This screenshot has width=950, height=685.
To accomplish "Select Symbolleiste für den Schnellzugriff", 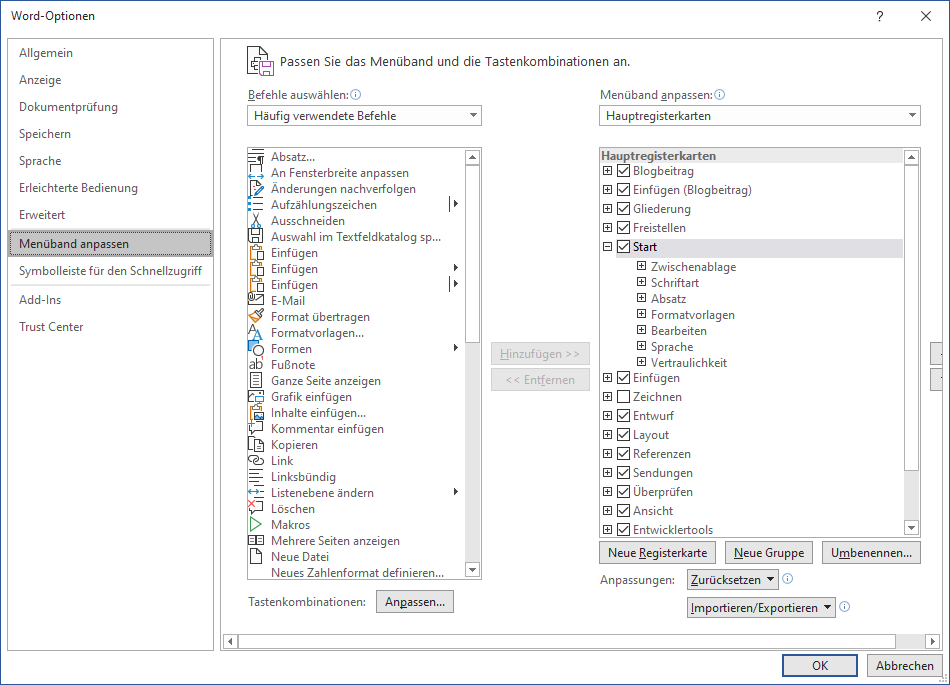I will pyautogui.click(x=110, y=271).
